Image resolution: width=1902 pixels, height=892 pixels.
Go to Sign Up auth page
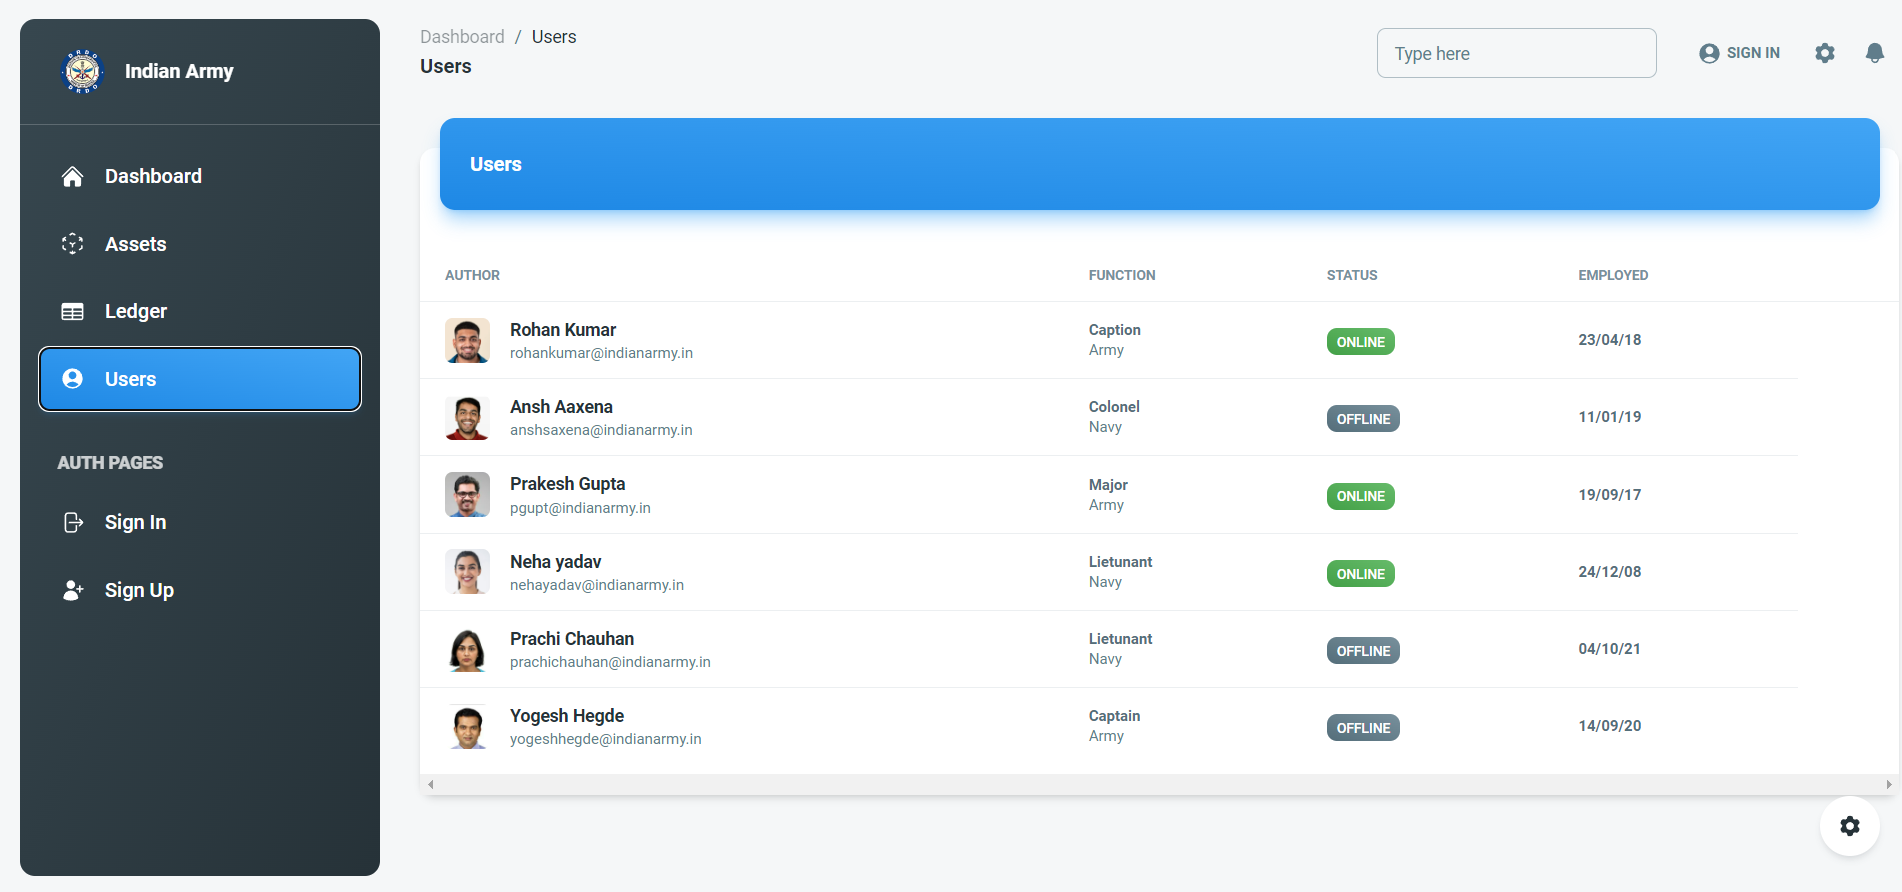point(200,590)
